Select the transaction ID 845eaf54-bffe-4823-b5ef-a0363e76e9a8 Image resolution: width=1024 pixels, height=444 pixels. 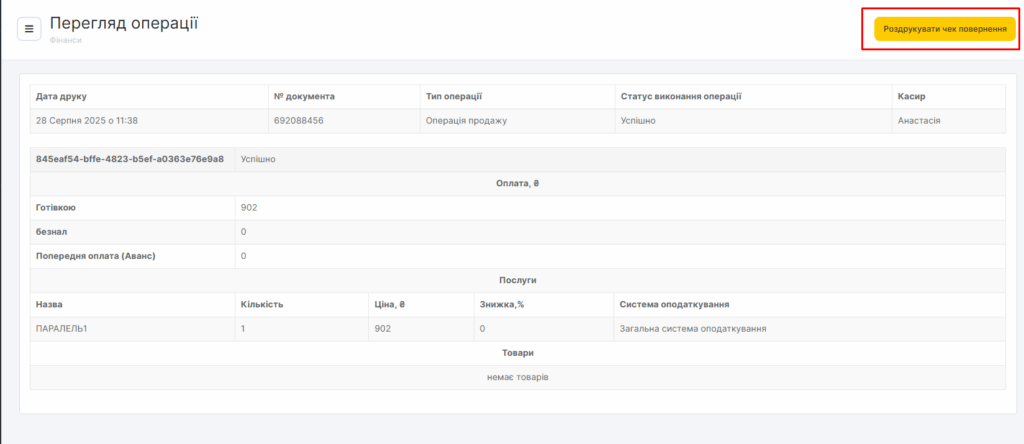click(130, 159)
